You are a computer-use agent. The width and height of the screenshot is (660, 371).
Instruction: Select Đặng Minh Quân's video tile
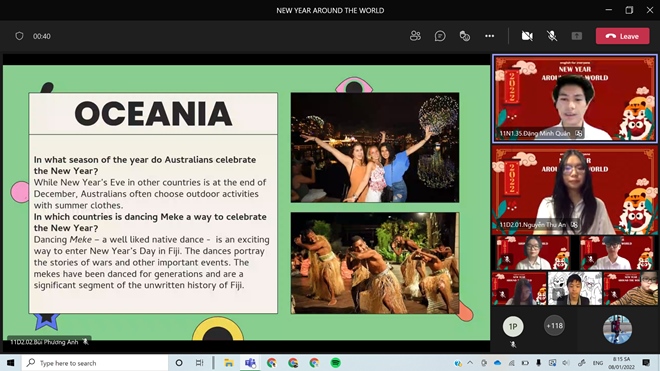[575, 99]
